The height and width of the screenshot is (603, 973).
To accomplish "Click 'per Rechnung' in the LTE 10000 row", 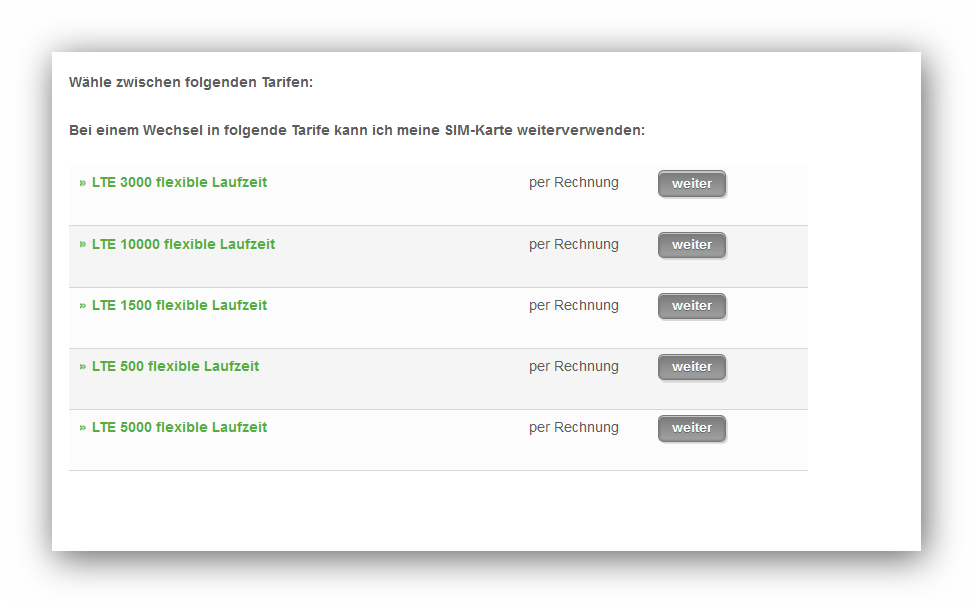I will coord(574,245).
